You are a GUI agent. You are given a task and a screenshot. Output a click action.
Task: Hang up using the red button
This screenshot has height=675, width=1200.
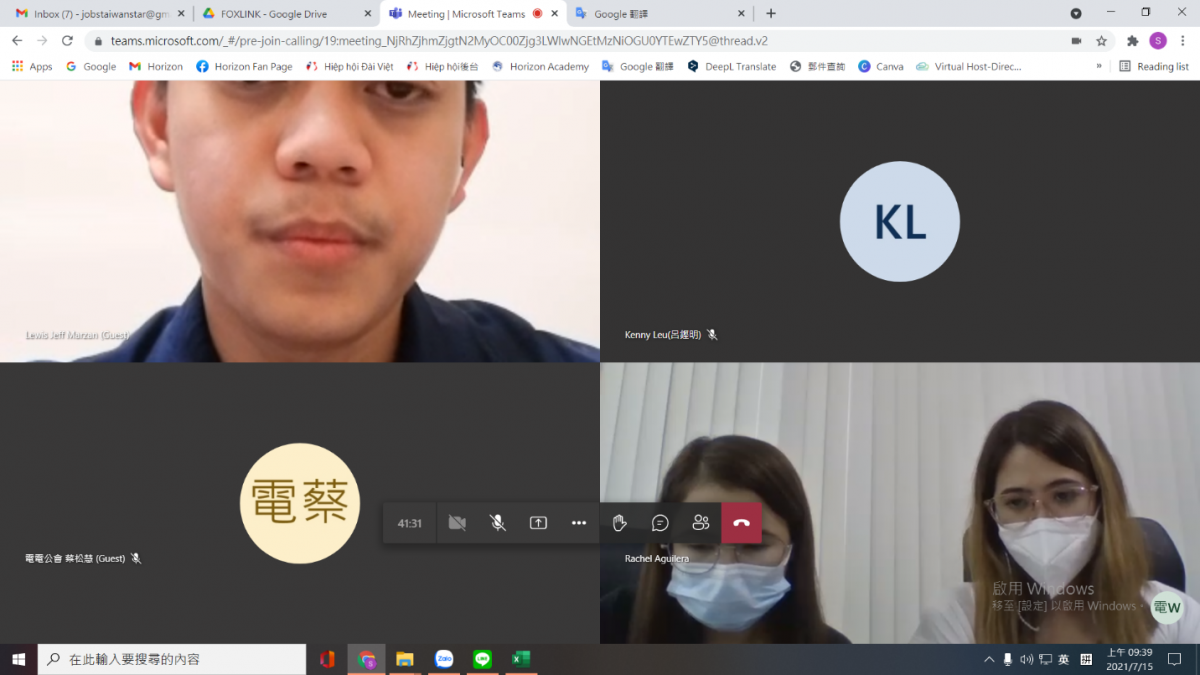pyautogui.click(x=741, y=523)
